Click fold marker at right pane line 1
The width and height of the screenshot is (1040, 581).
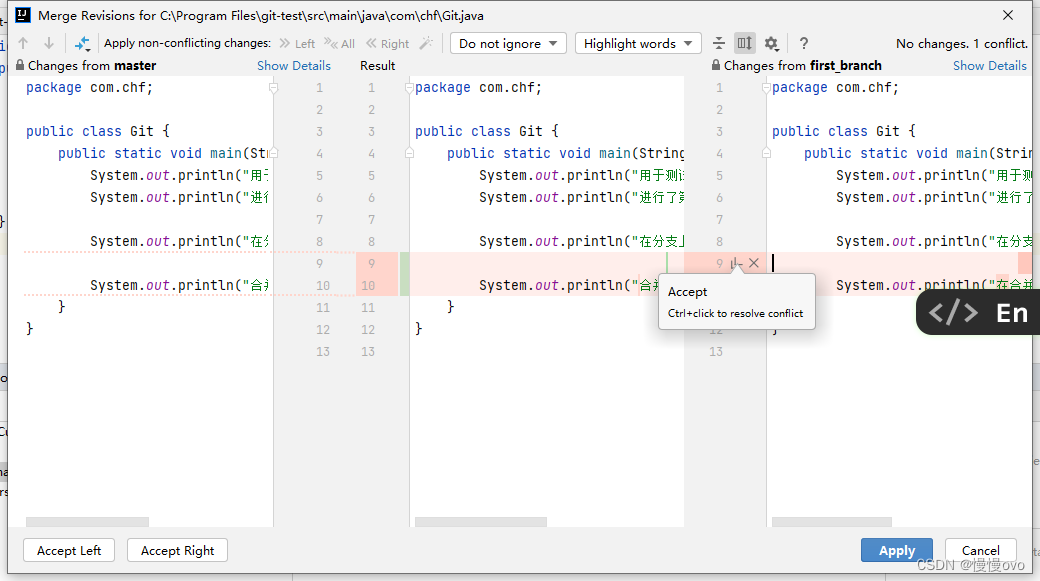point(766,88)
